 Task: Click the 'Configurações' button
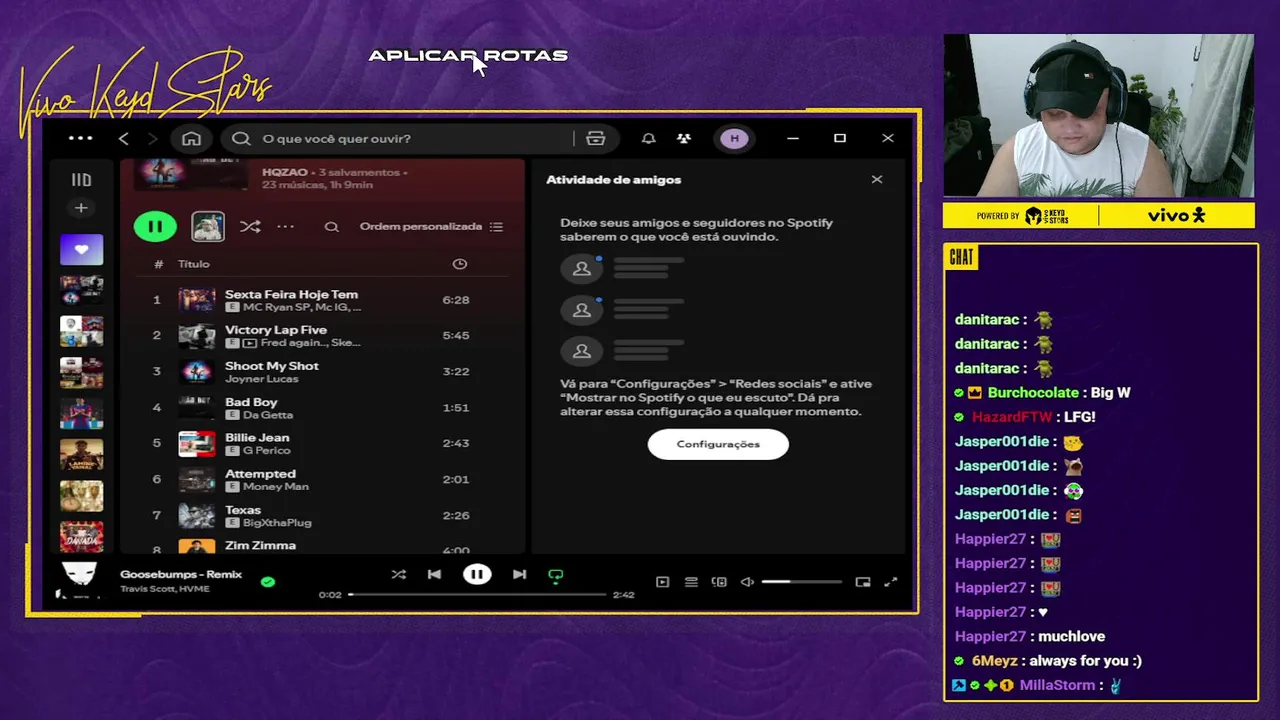(x=718, y=444)
